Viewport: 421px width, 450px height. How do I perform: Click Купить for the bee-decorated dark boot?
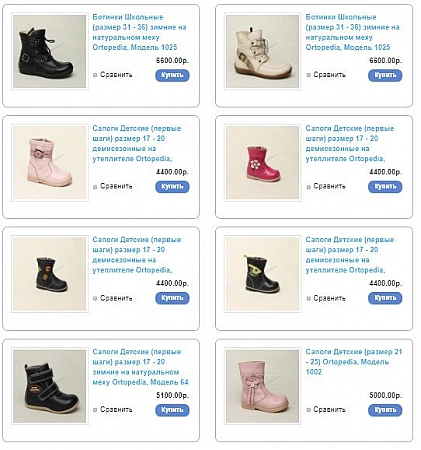click(385, 298)
